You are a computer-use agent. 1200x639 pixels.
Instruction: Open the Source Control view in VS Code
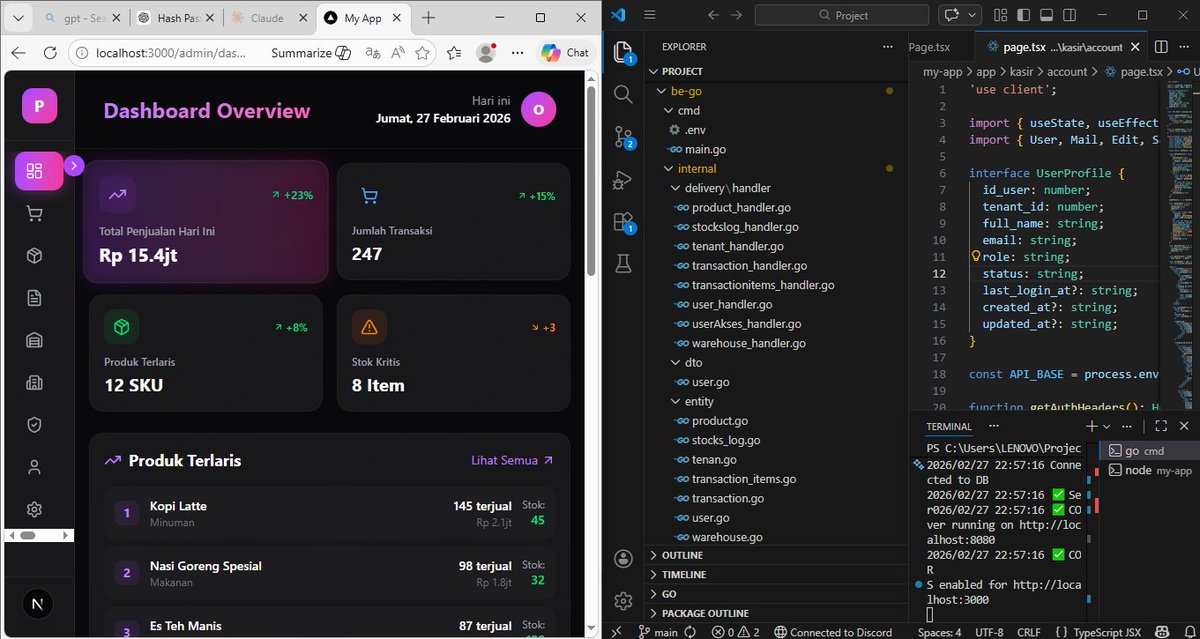pyautogui.click(x=622, y=137)
